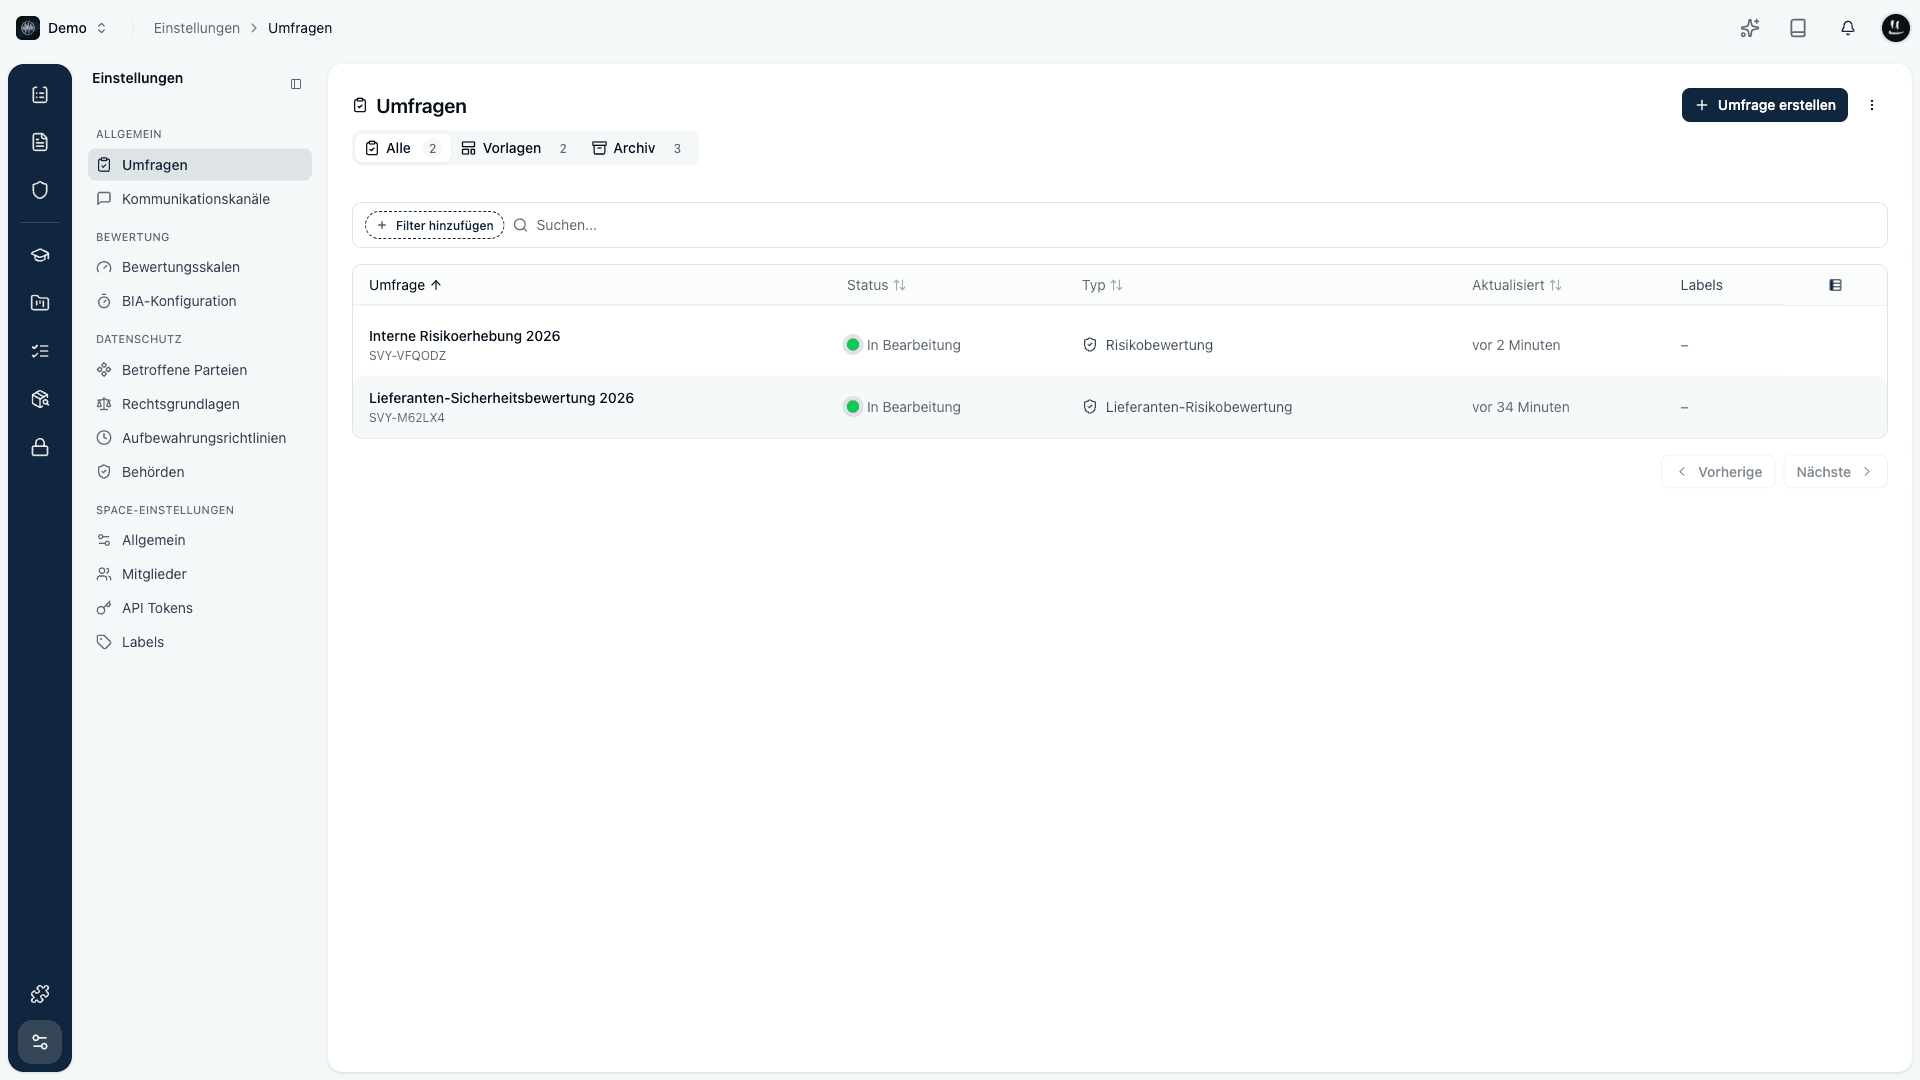1920x1080 pixels.
Task: Open survey Interne Risikoerhebung 2026
Action: pos(464,336)
